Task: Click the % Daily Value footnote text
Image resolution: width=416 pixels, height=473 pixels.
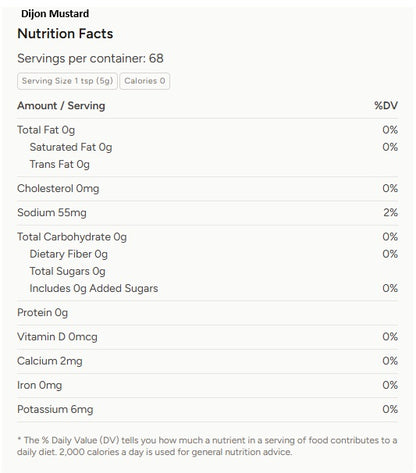Action: (x=207, y=446)
